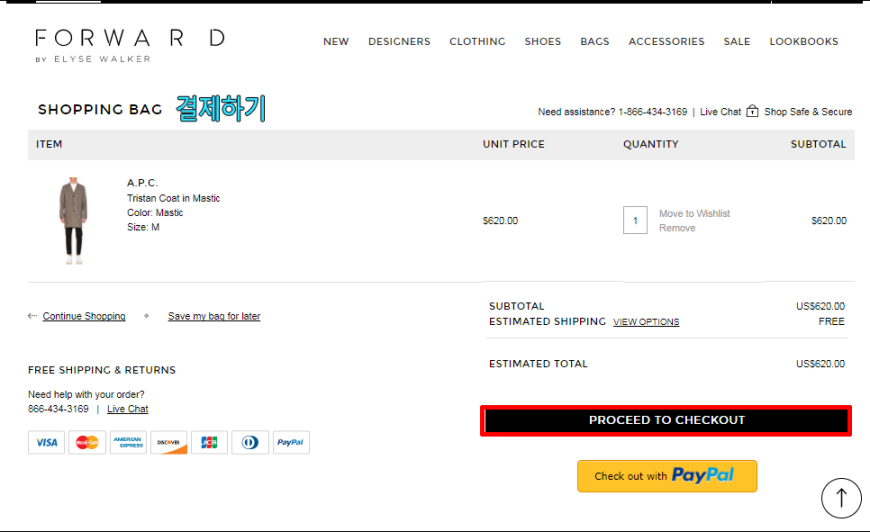870x532 pixels.
Task: Click the FREE shipping value
Action: (x=831, y=322)
